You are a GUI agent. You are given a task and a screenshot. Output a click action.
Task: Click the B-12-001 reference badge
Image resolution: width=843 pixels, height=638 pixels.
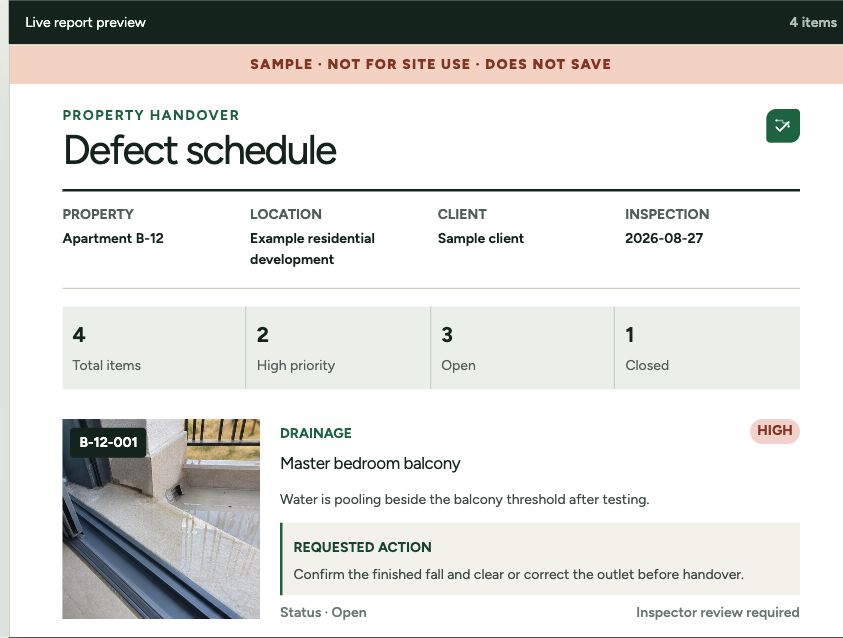(x=108, y=442)
